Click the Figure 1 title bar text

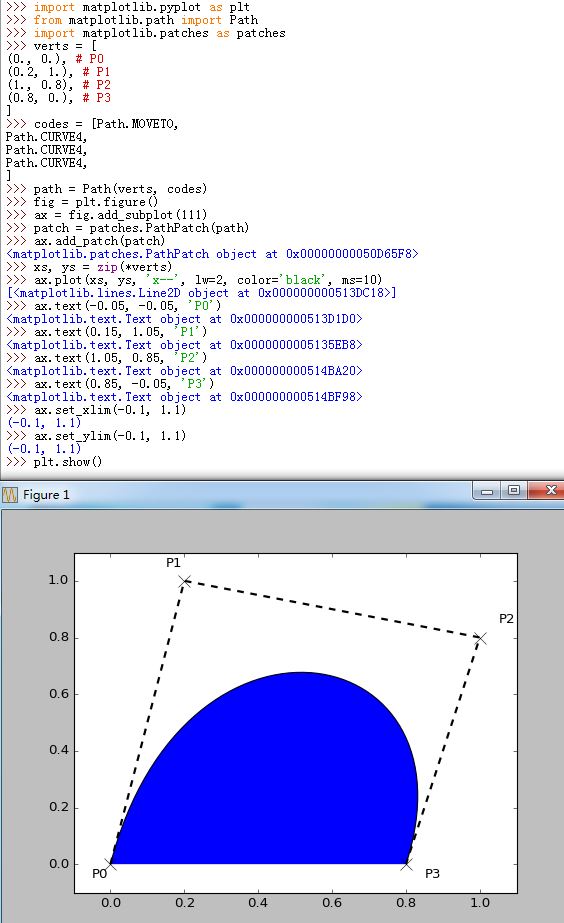click(46, 495)
